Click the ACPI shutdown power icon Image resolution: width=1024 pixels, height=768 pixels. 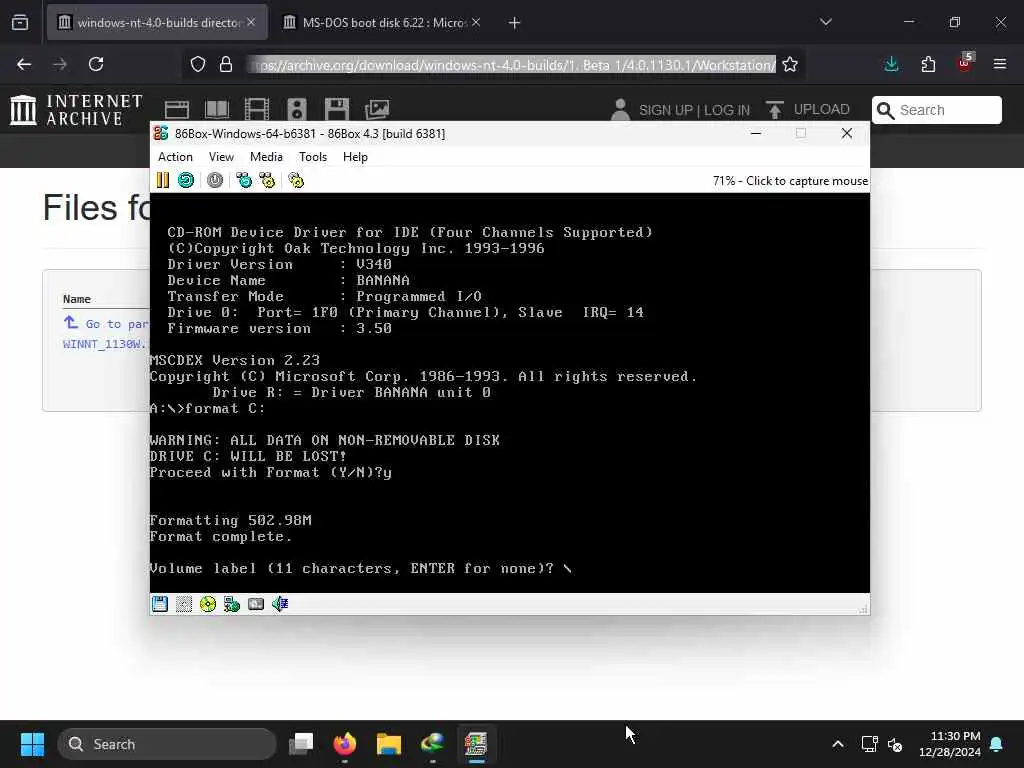215,180
